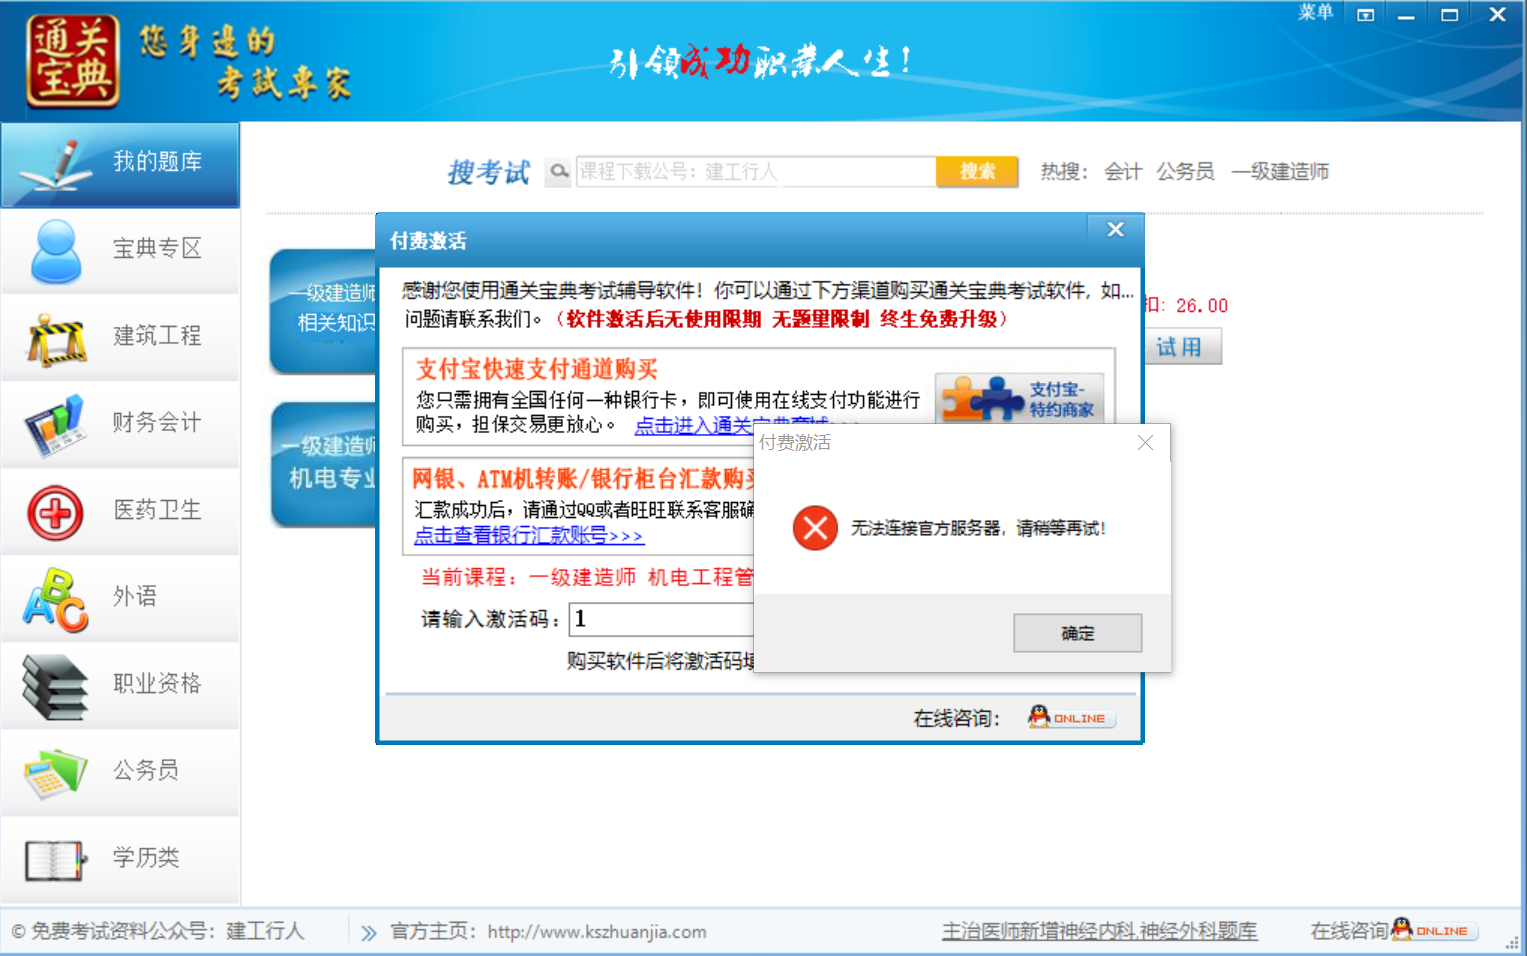
Task: Click the 支付宝快速支付通道购买 heading
Action: (537, 369)
